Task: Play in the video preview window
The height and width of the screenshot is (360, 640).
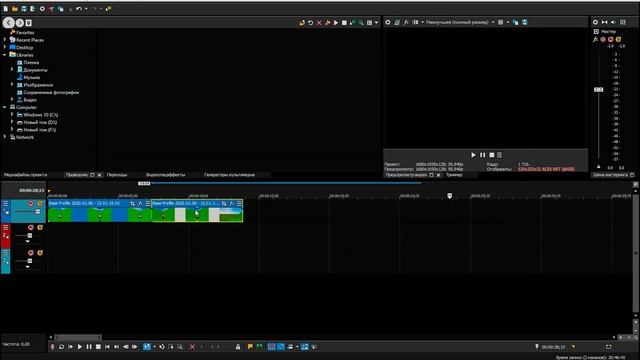Action: 473,155
